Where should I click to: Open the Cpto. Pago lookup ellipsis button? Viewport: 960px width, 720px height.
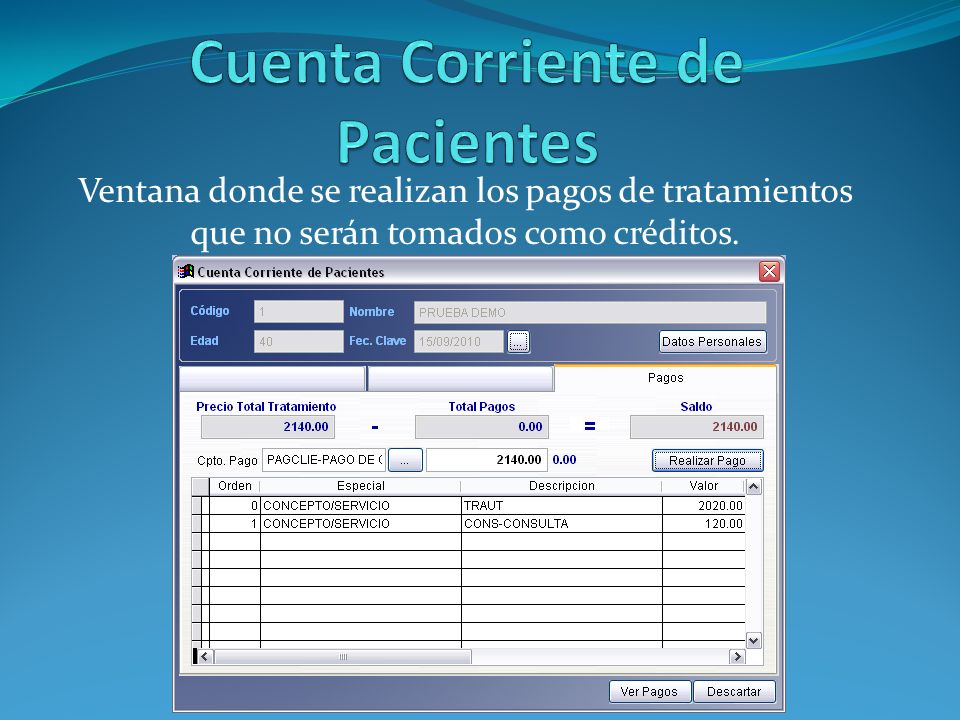(x=405, y=460)
